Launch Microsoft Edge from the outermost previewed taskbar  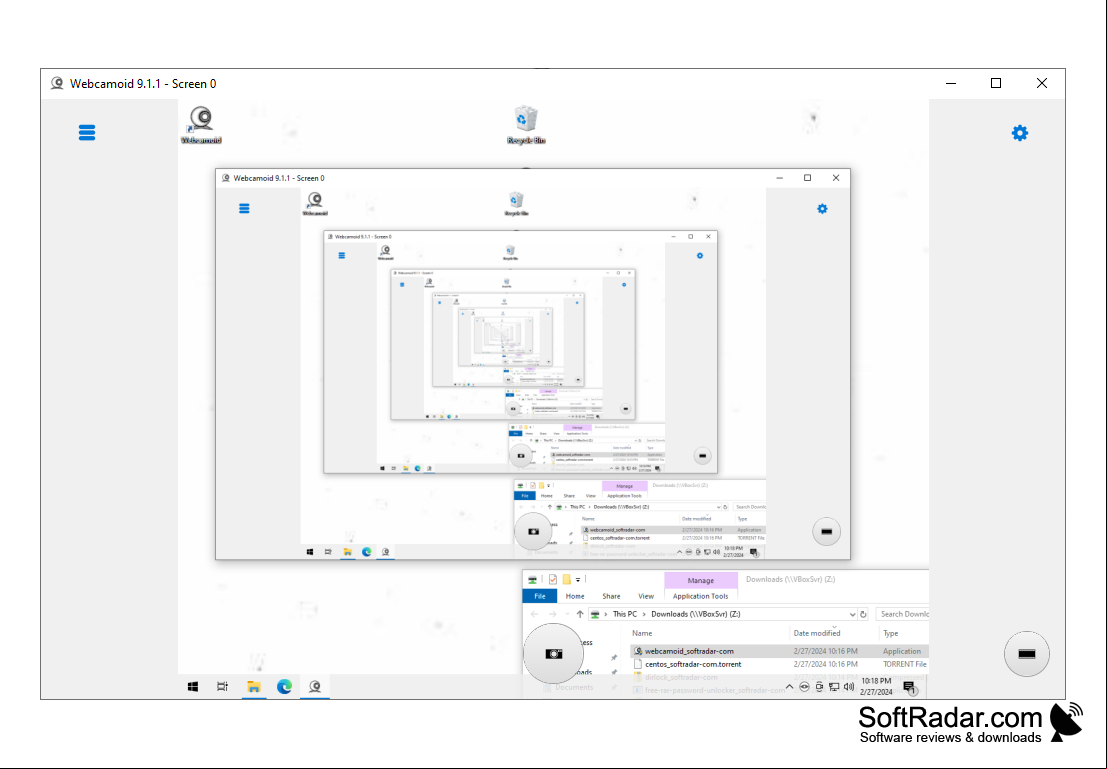285,686
